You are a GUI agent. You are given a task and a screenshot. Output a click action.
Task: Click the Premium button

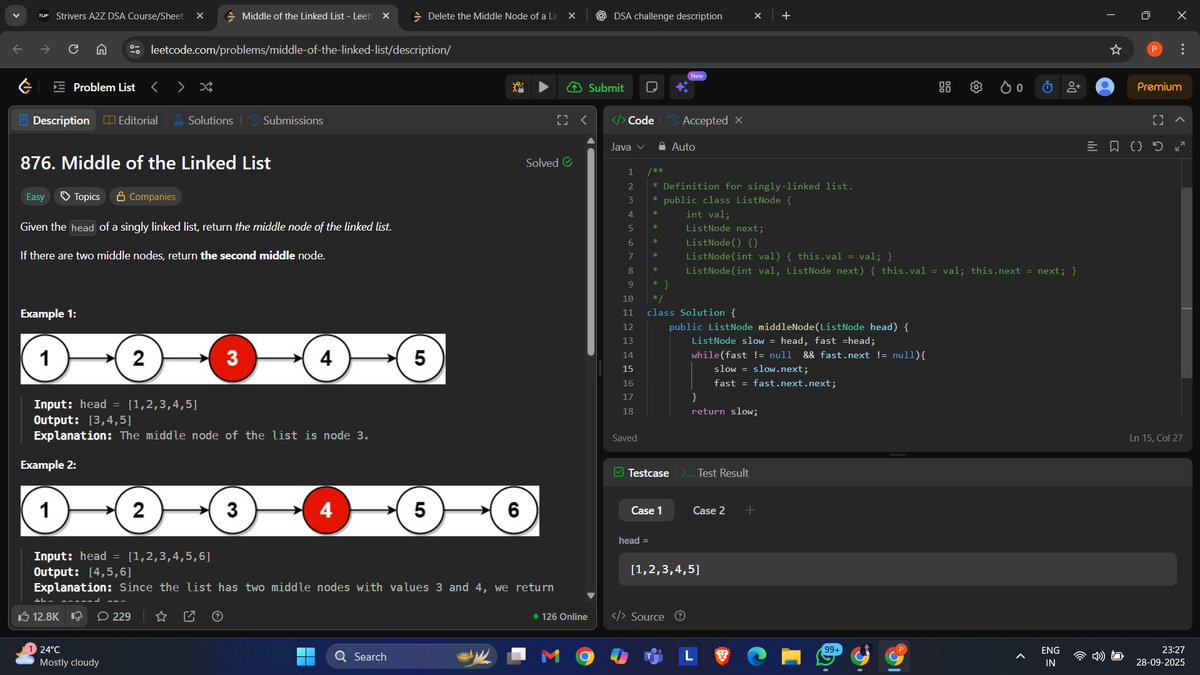[x=1160, y=87]
